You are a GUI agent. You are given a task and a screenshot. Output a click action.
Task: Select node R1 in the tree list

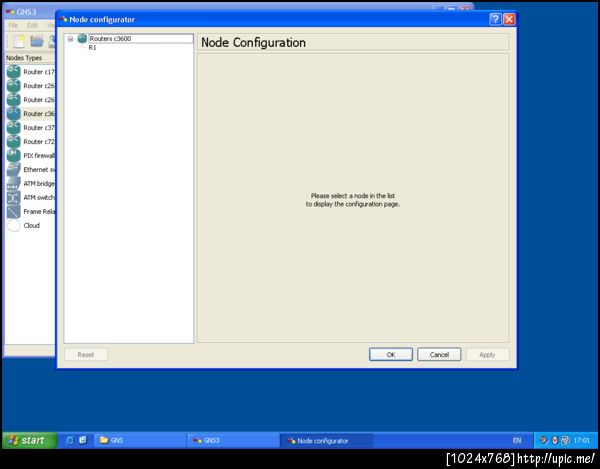92,47
